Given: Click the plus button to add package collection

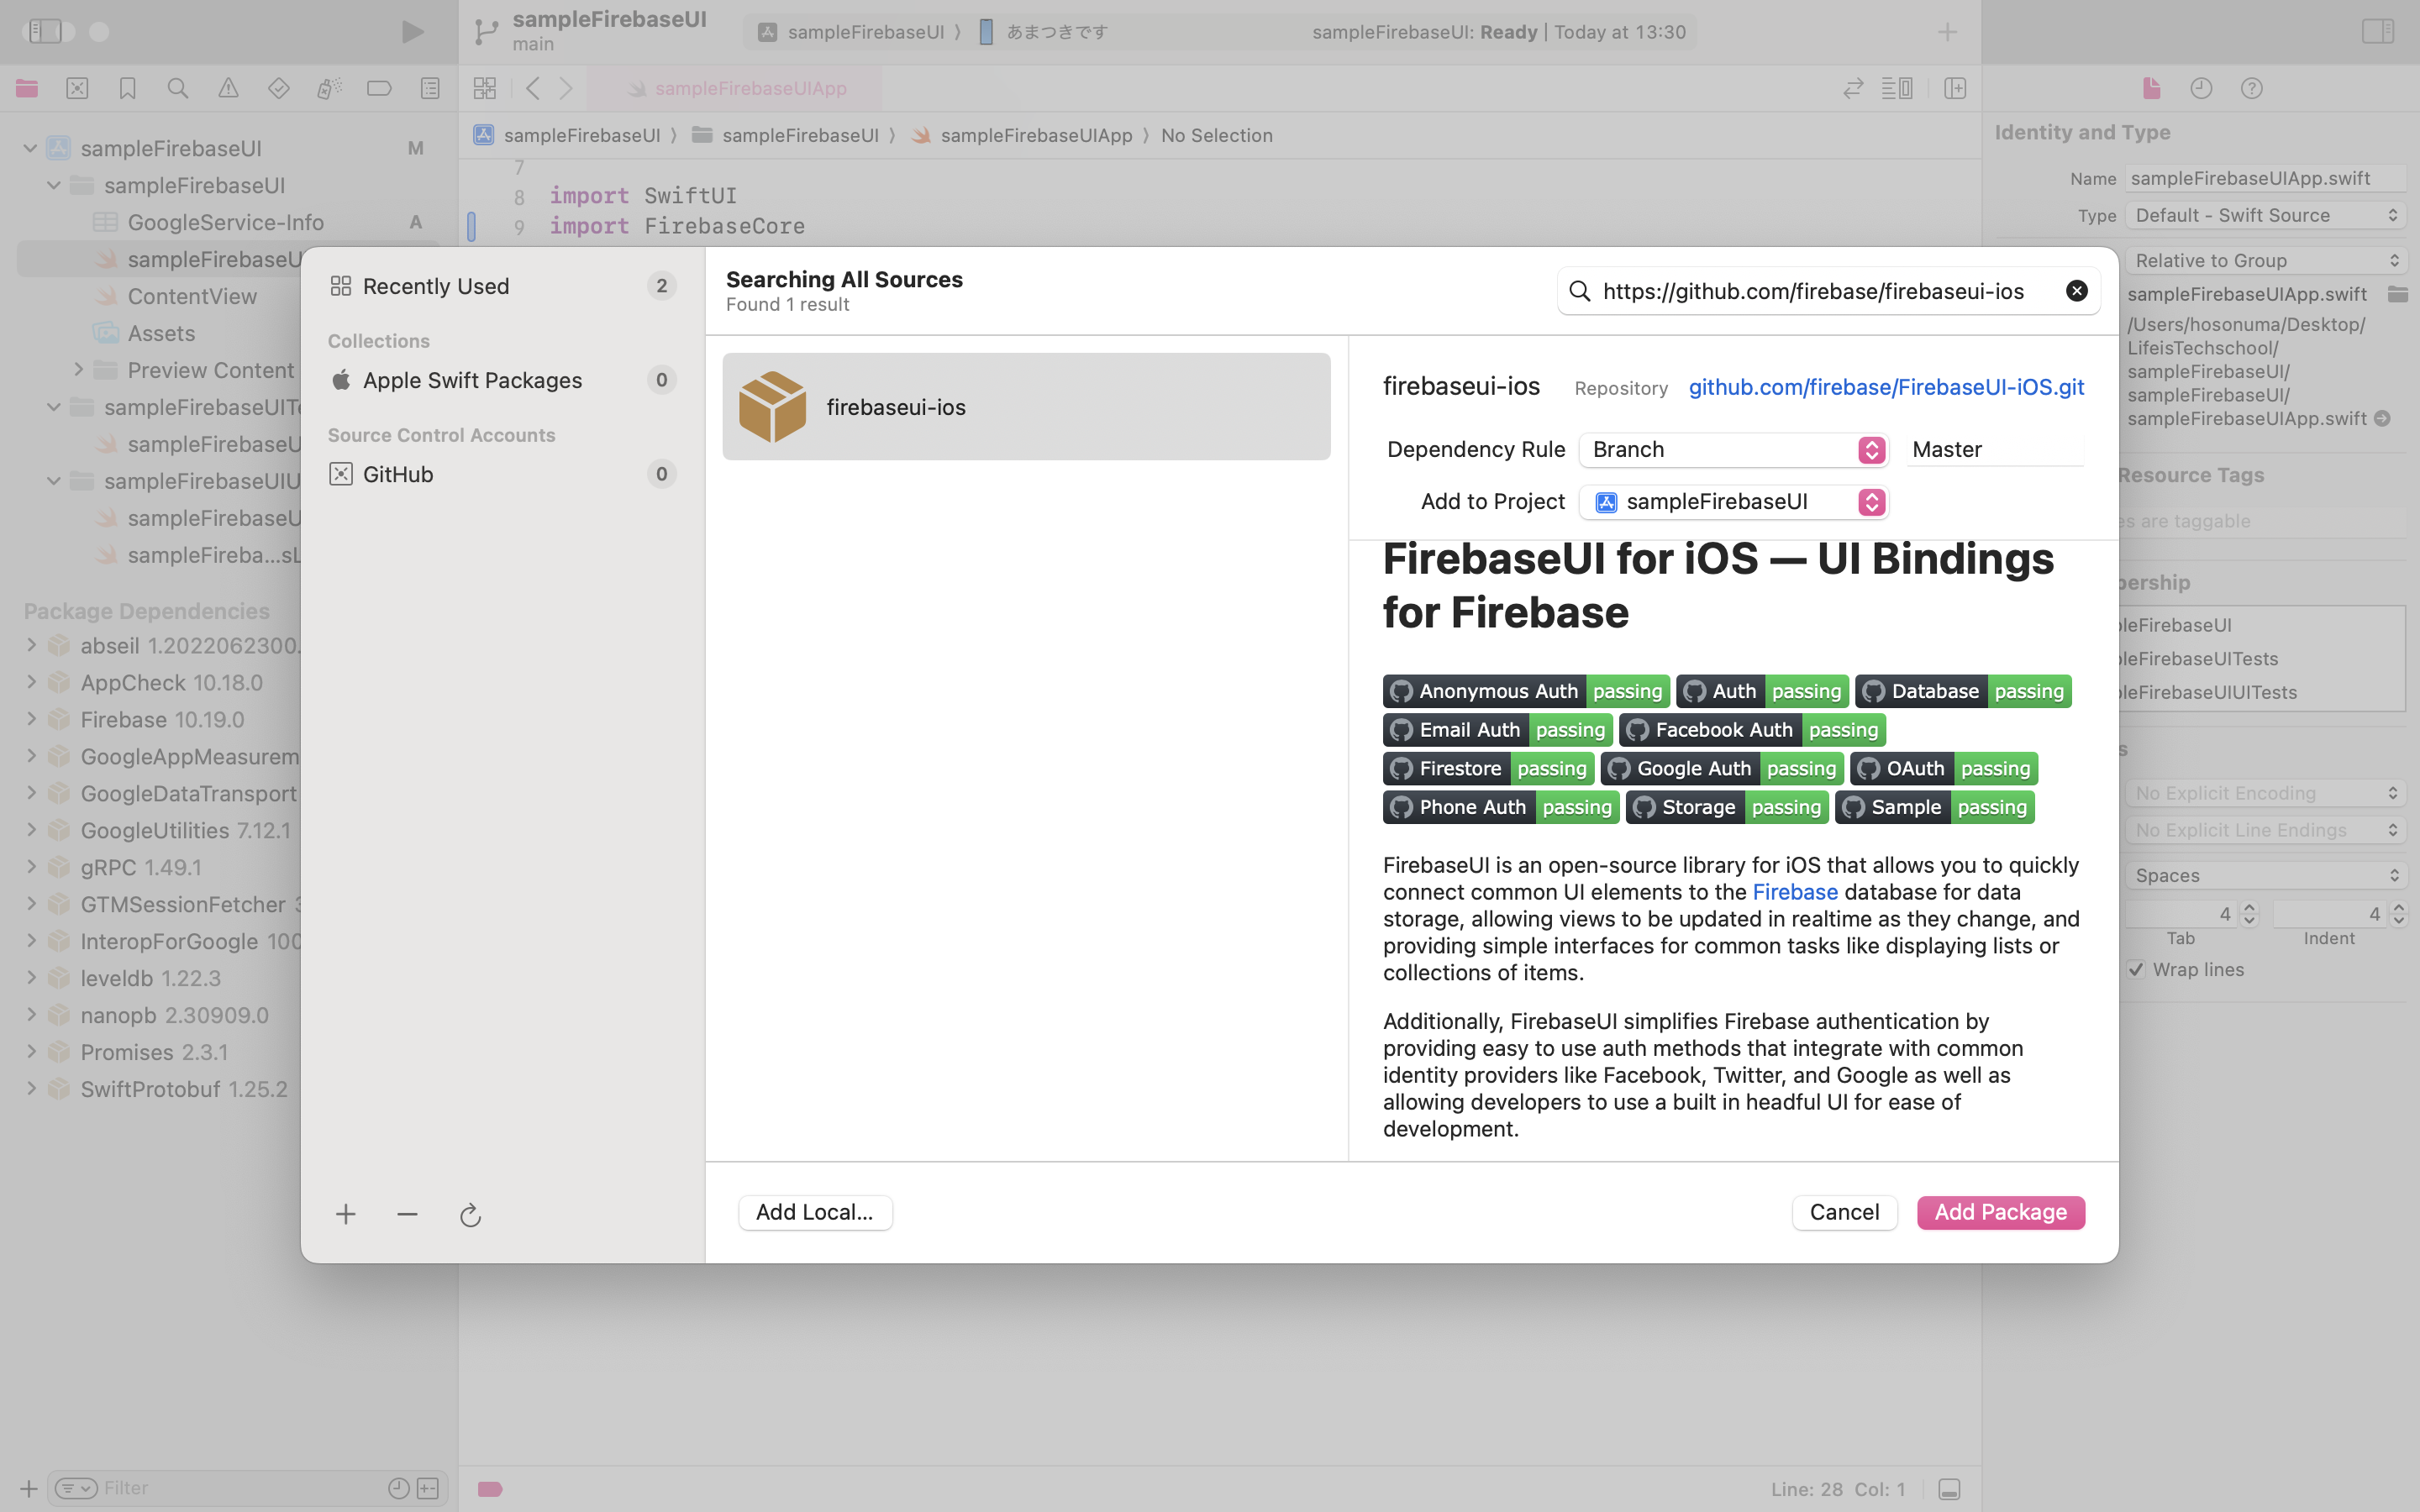Looking at the screenshot, I should click(x=345, y=1214).
